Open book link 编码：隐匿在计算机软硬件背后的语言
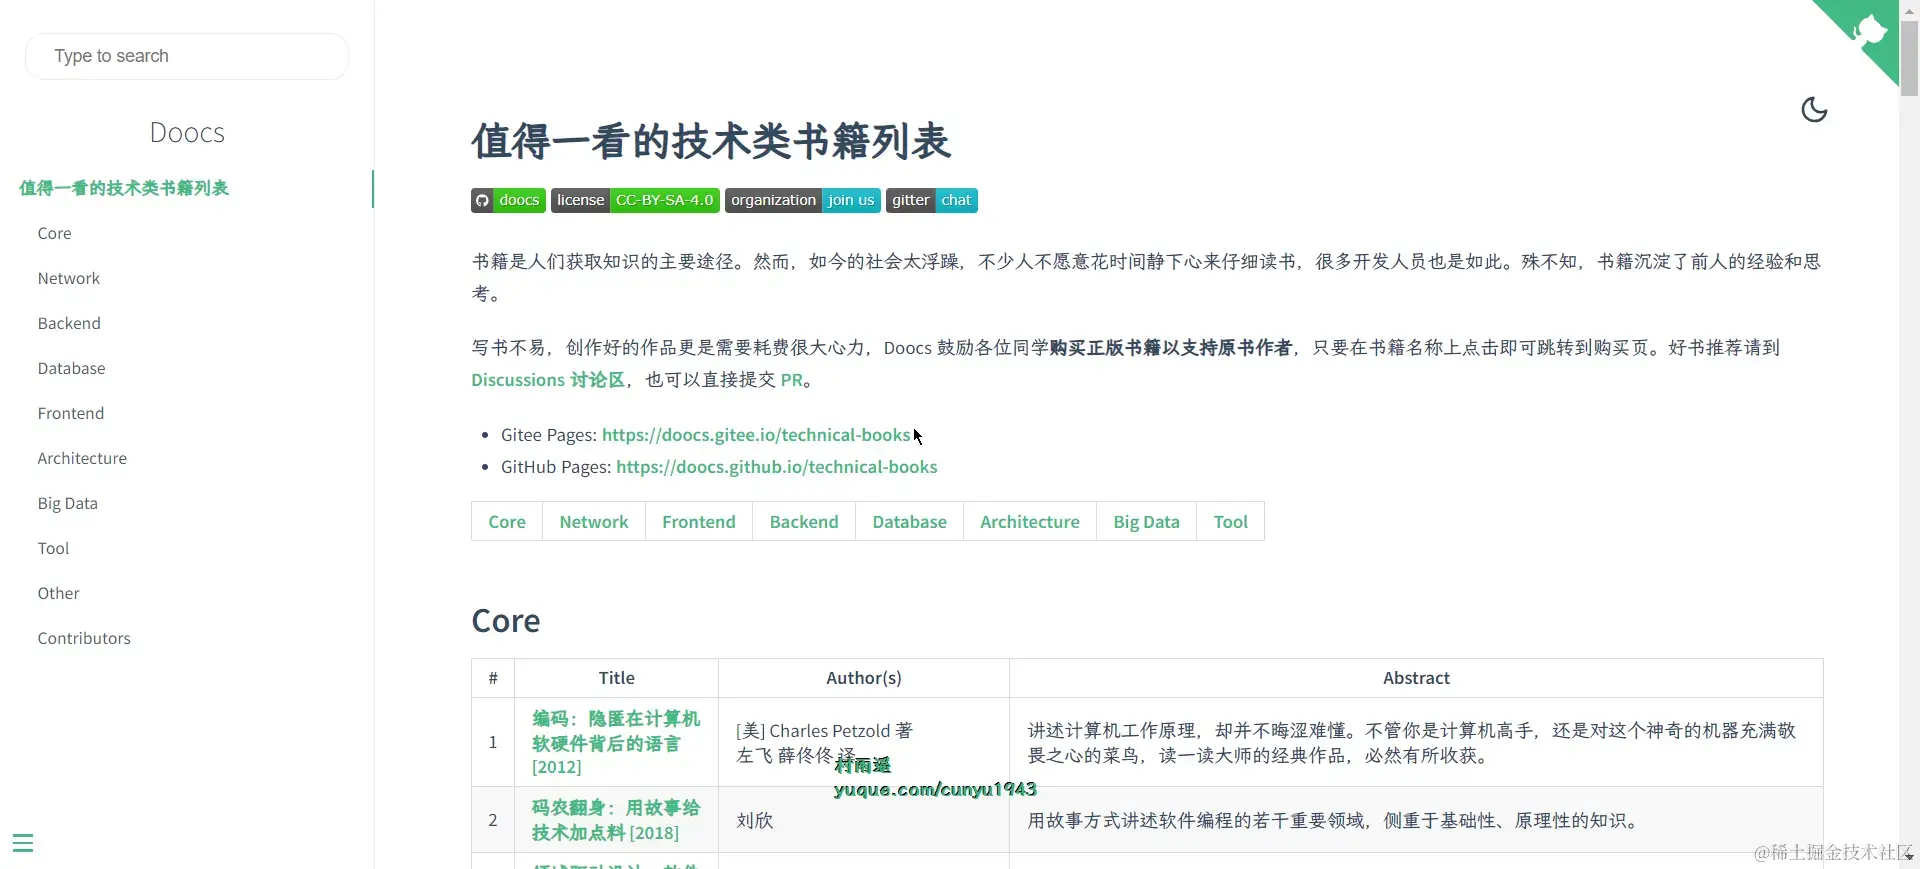The height and width of the screenshot is (869, 1920). tap(616, 743)
